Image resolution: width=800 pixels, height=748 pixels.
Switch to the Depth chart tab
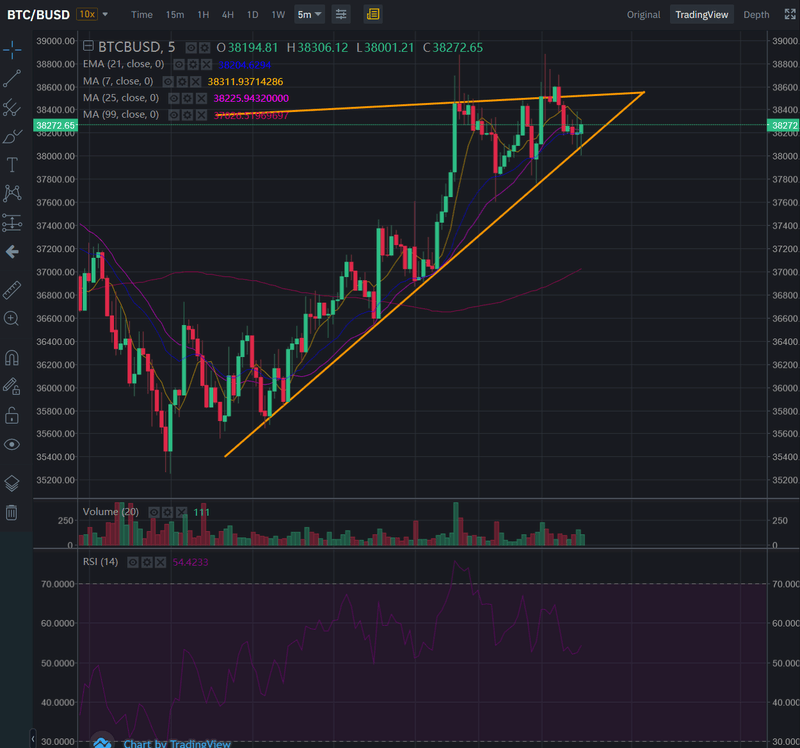(756, 15)
